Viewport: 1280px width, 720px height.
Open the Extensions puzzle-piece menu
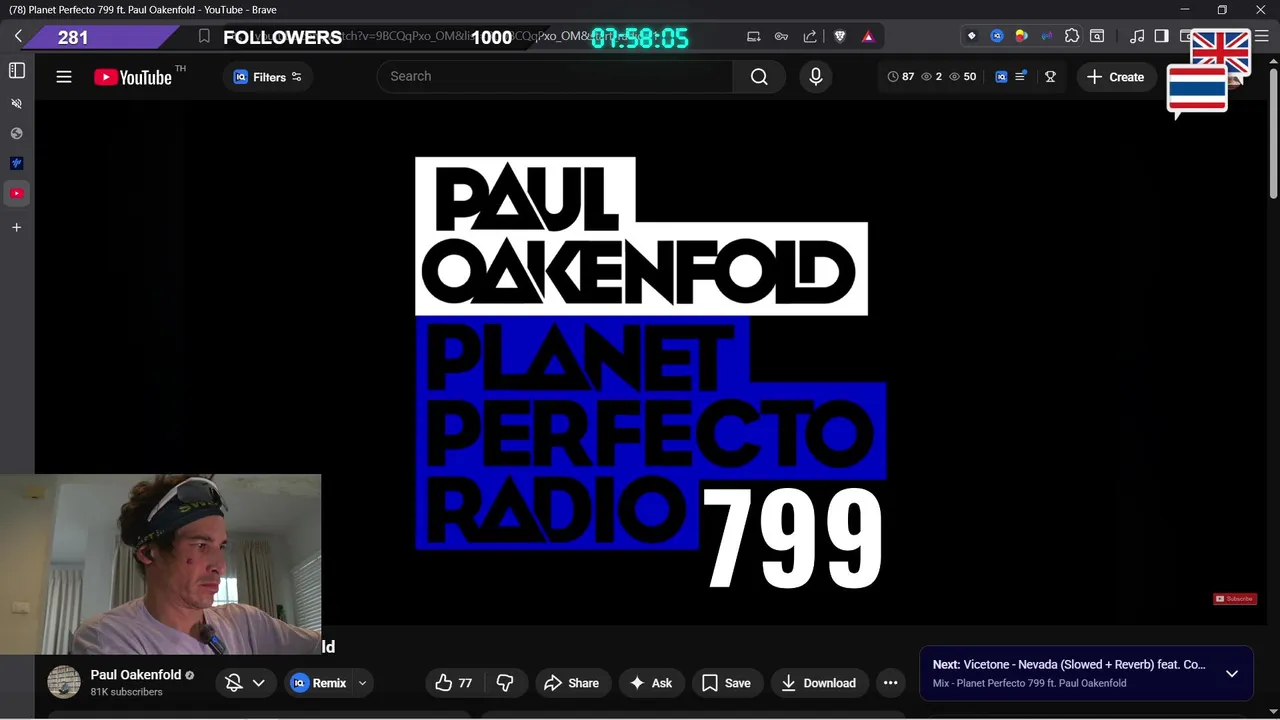coord(1072,36)
